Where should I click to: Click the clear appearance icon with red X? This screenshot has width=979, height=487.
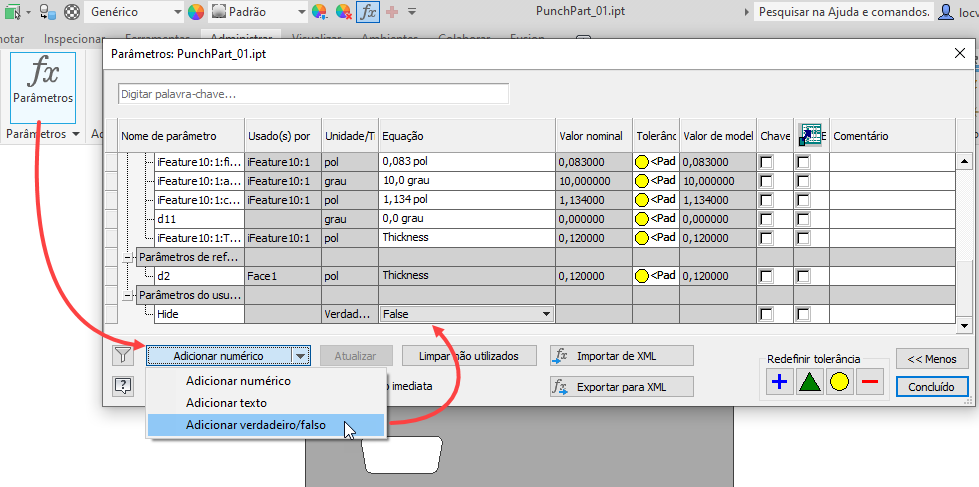(343, 11)
